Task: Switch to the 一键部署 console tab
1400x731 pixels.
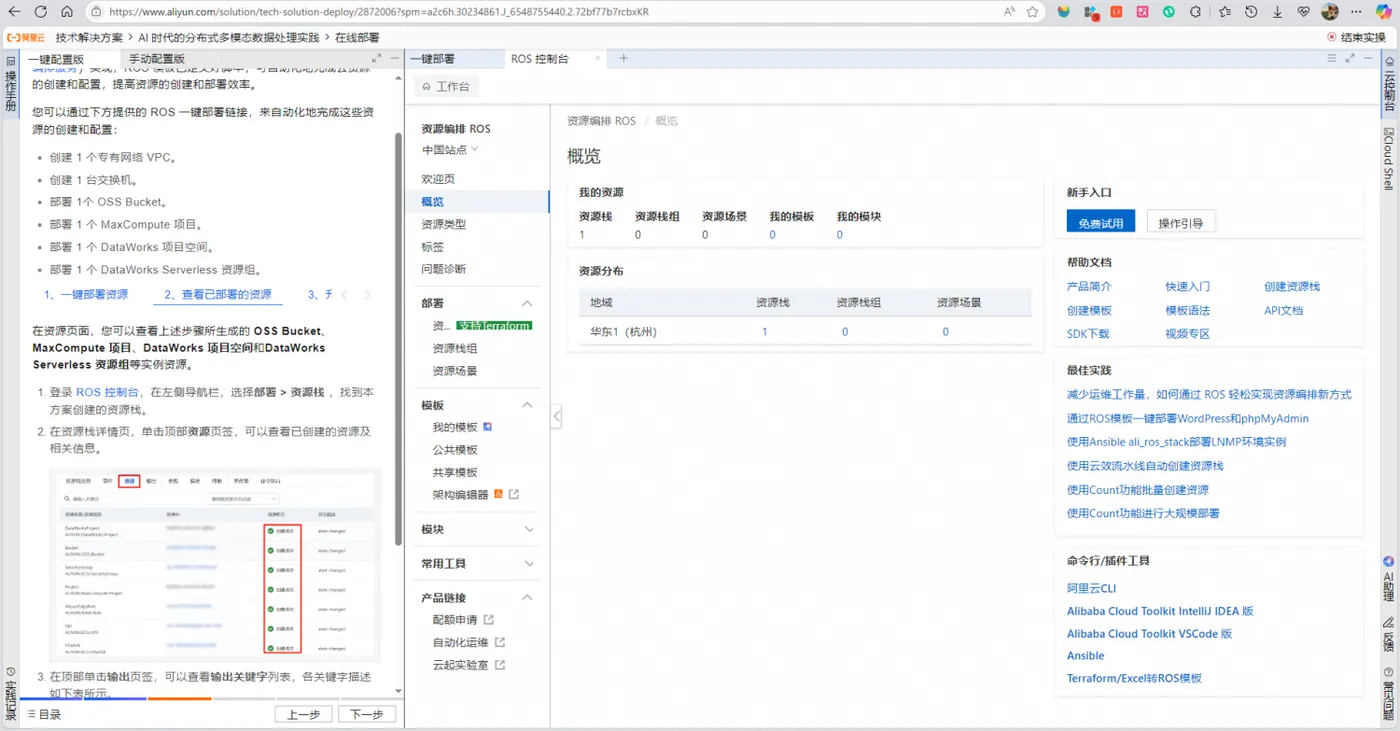Action: pyautogui.click(x=432, y=59)
